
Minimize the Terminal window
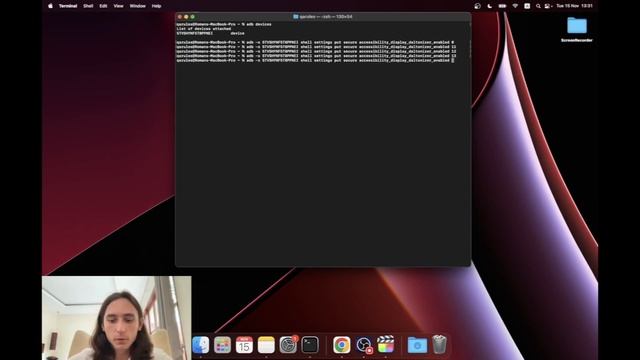pyautogui.click(x=186, y=17)
